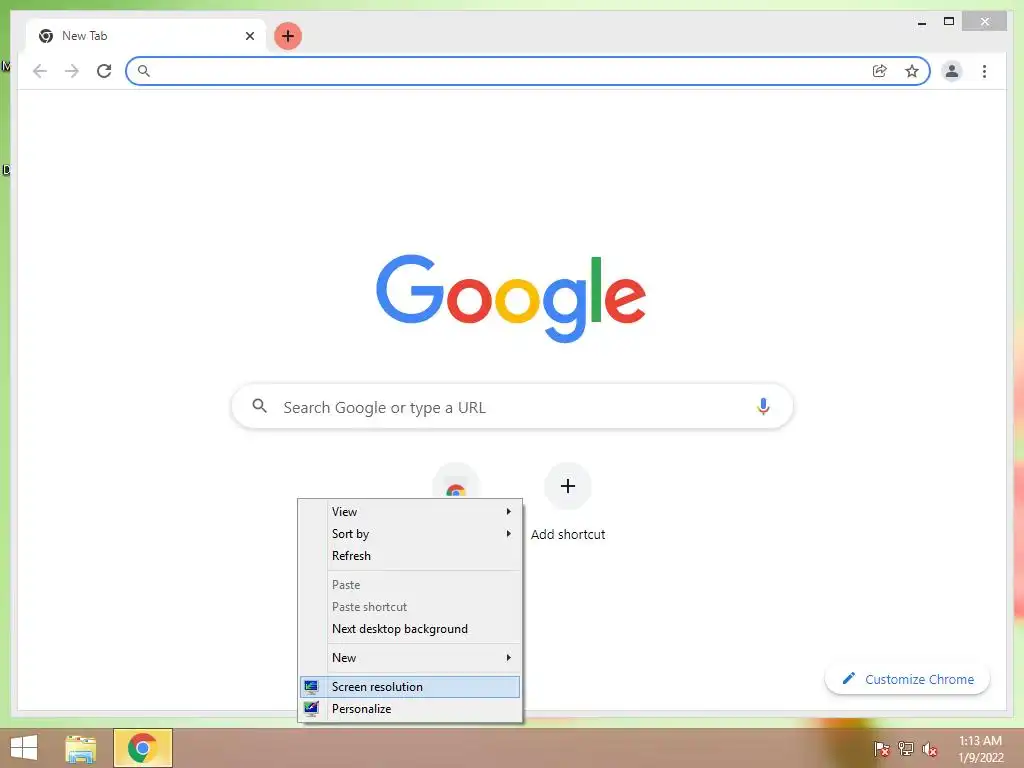Click the Add shortcut plus tile

point(568,486)
